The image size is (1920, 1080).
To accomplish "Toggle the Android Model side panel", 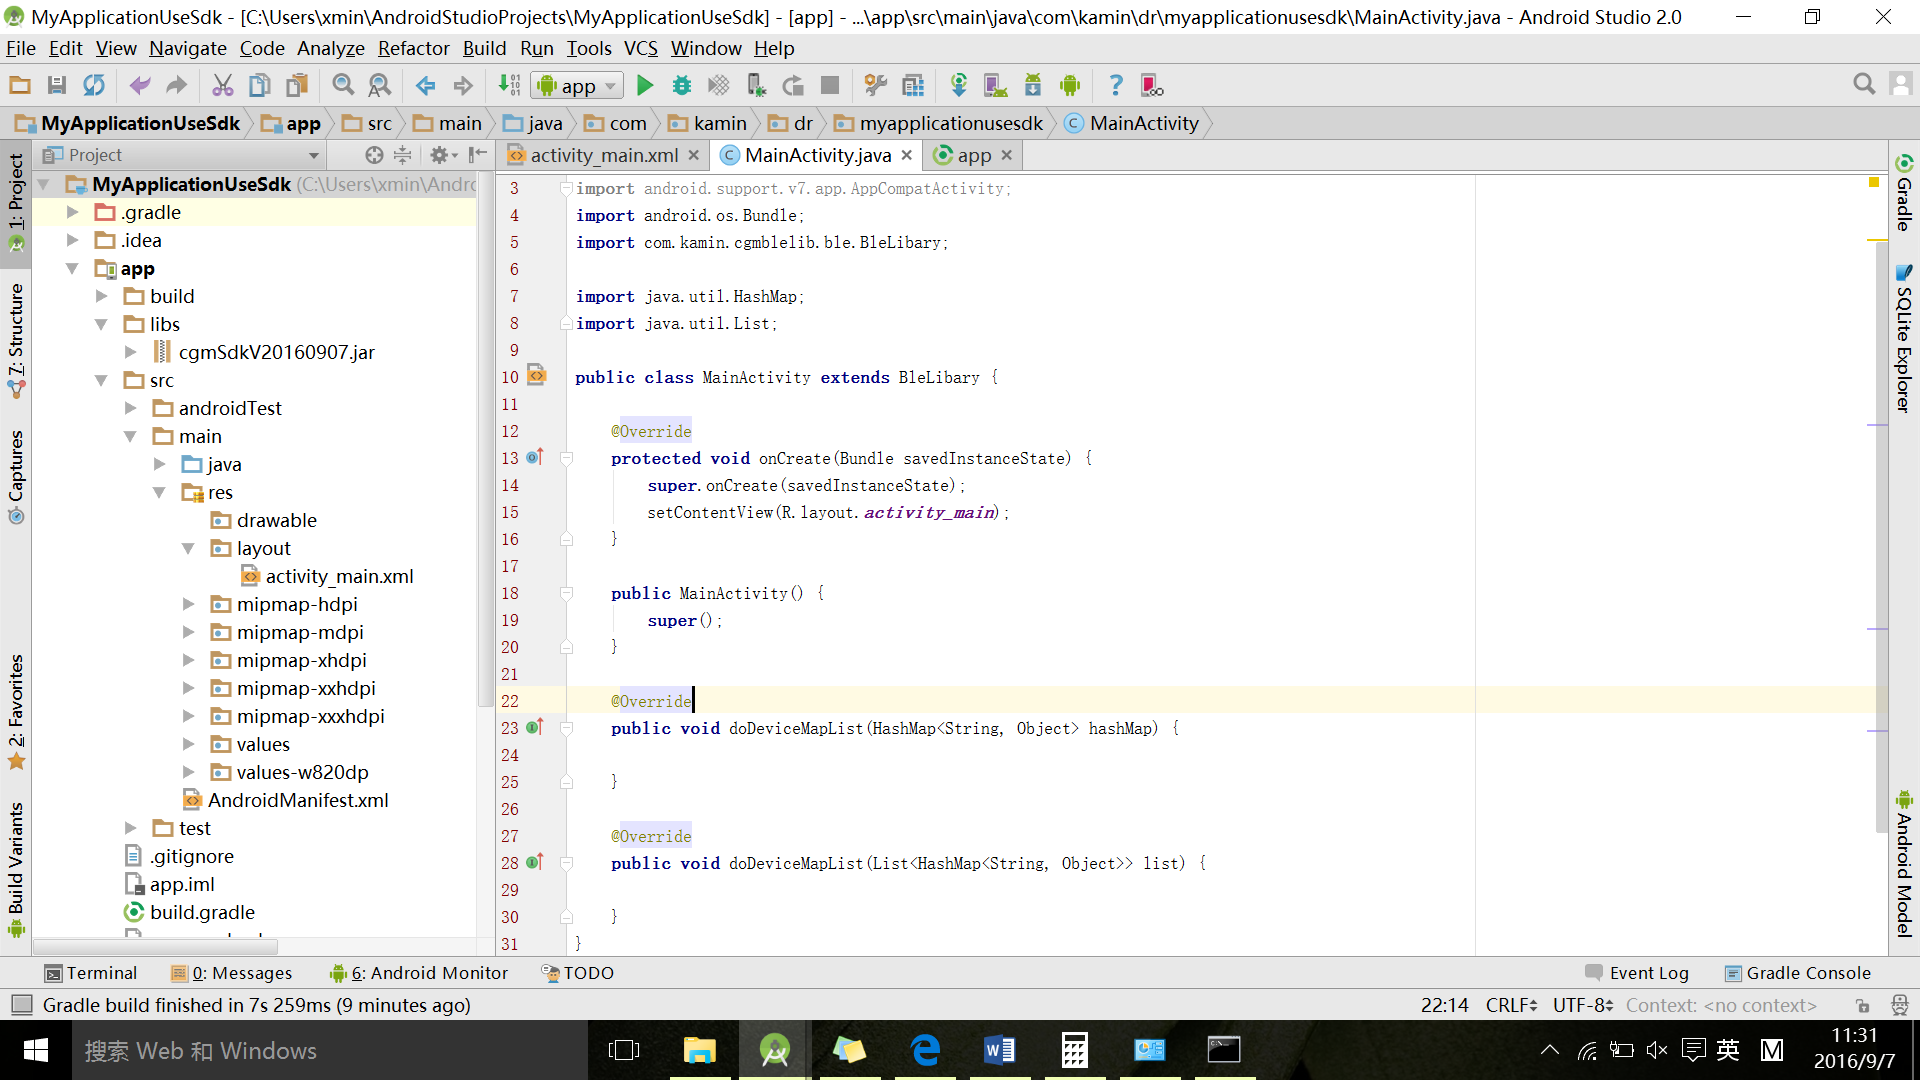I will click(1904, 864).
